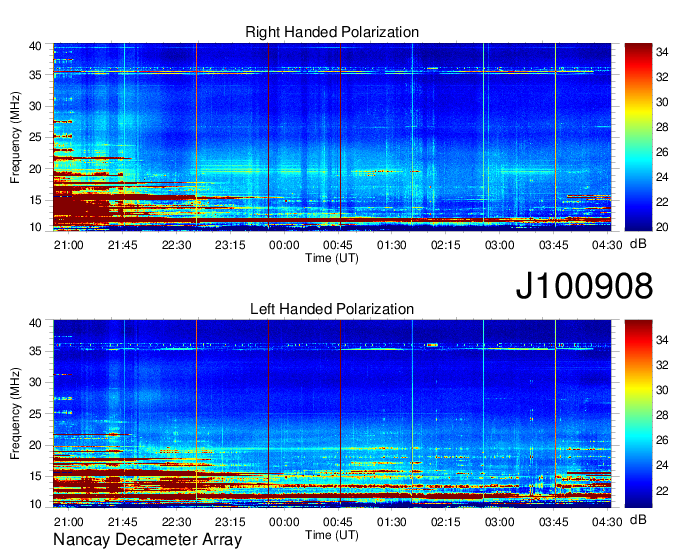This screenshot has width=680, height=552.
Task: Click the Left Handed Polarization spectrogram image
Action: [x=332, y=414]
